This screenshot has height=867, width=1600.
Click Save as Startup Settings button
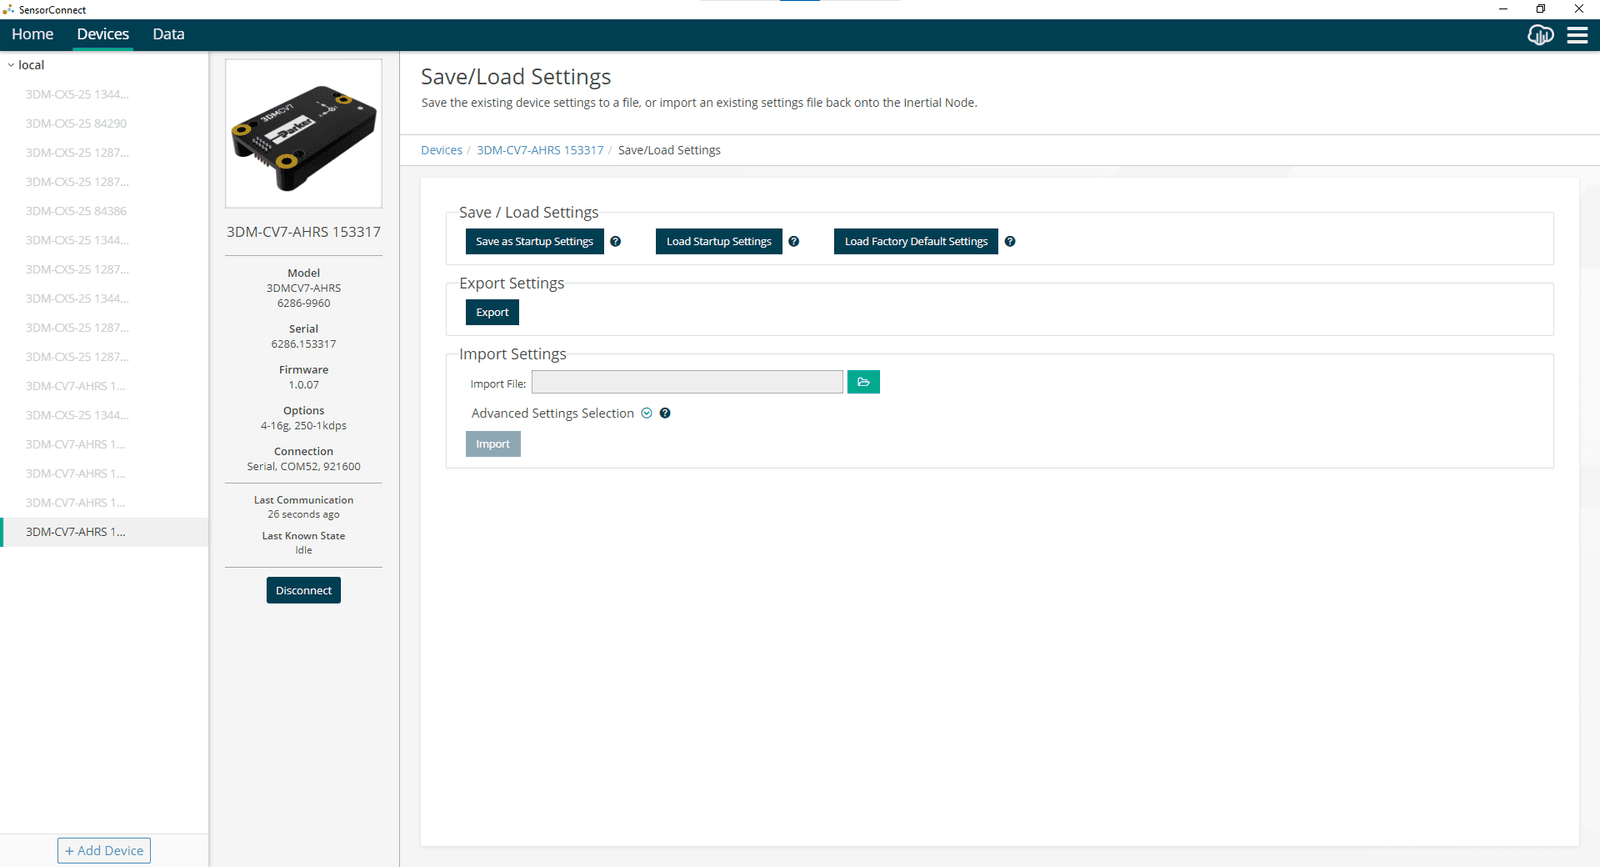(x=535, y=241)
